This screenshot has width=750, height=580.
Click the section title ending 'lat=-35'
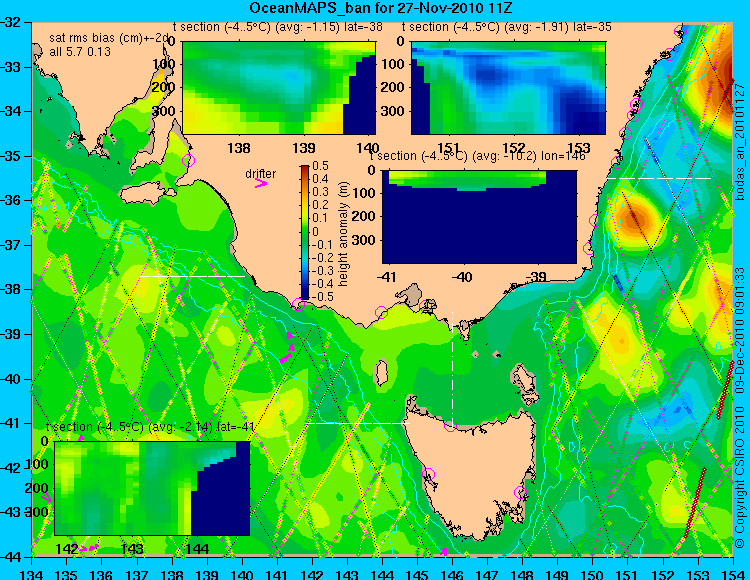point(507,27)
